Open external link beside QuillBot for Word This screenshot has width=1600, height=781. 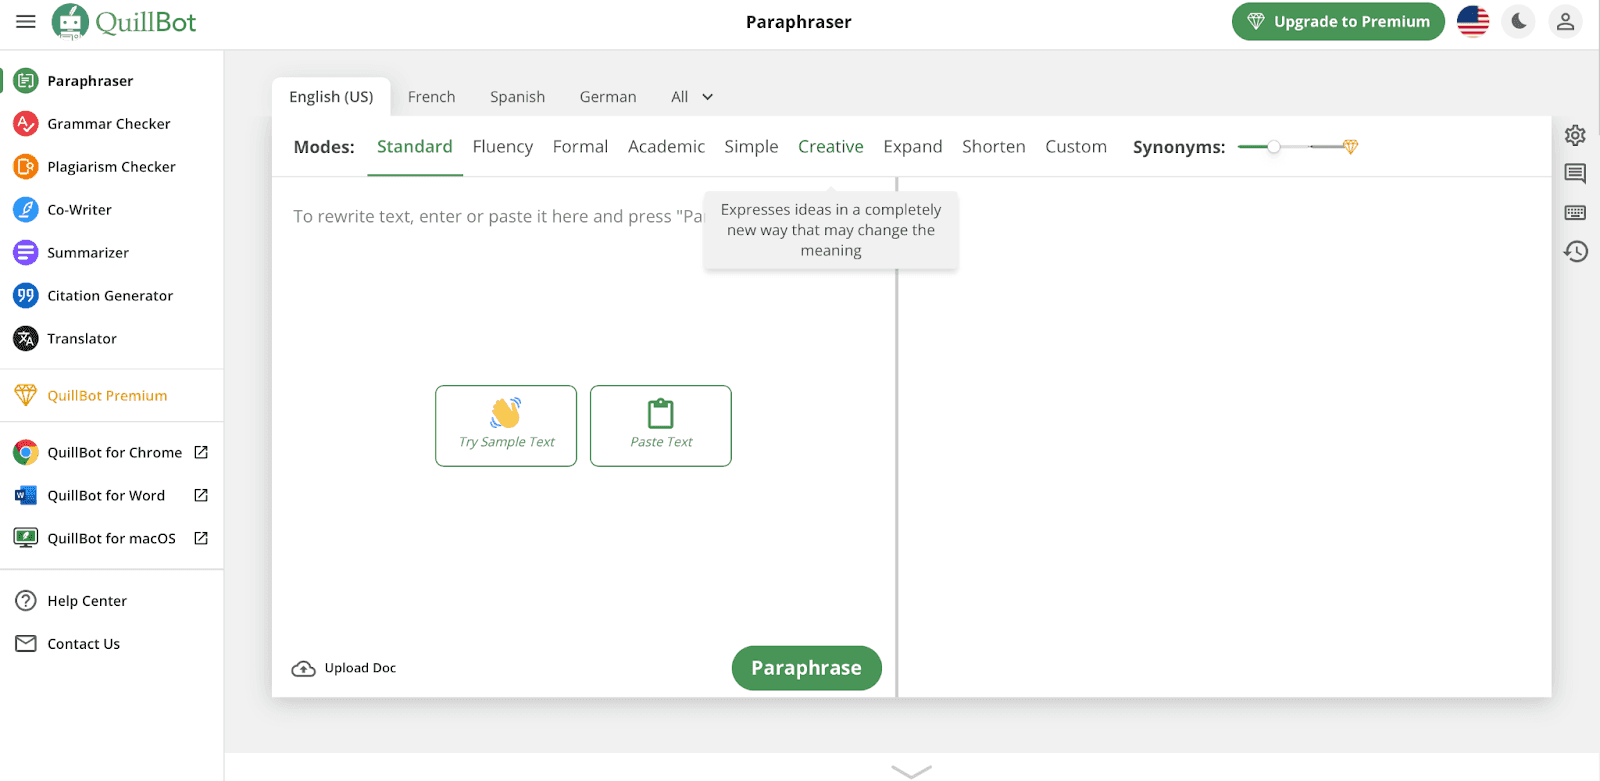coord(201,495)
